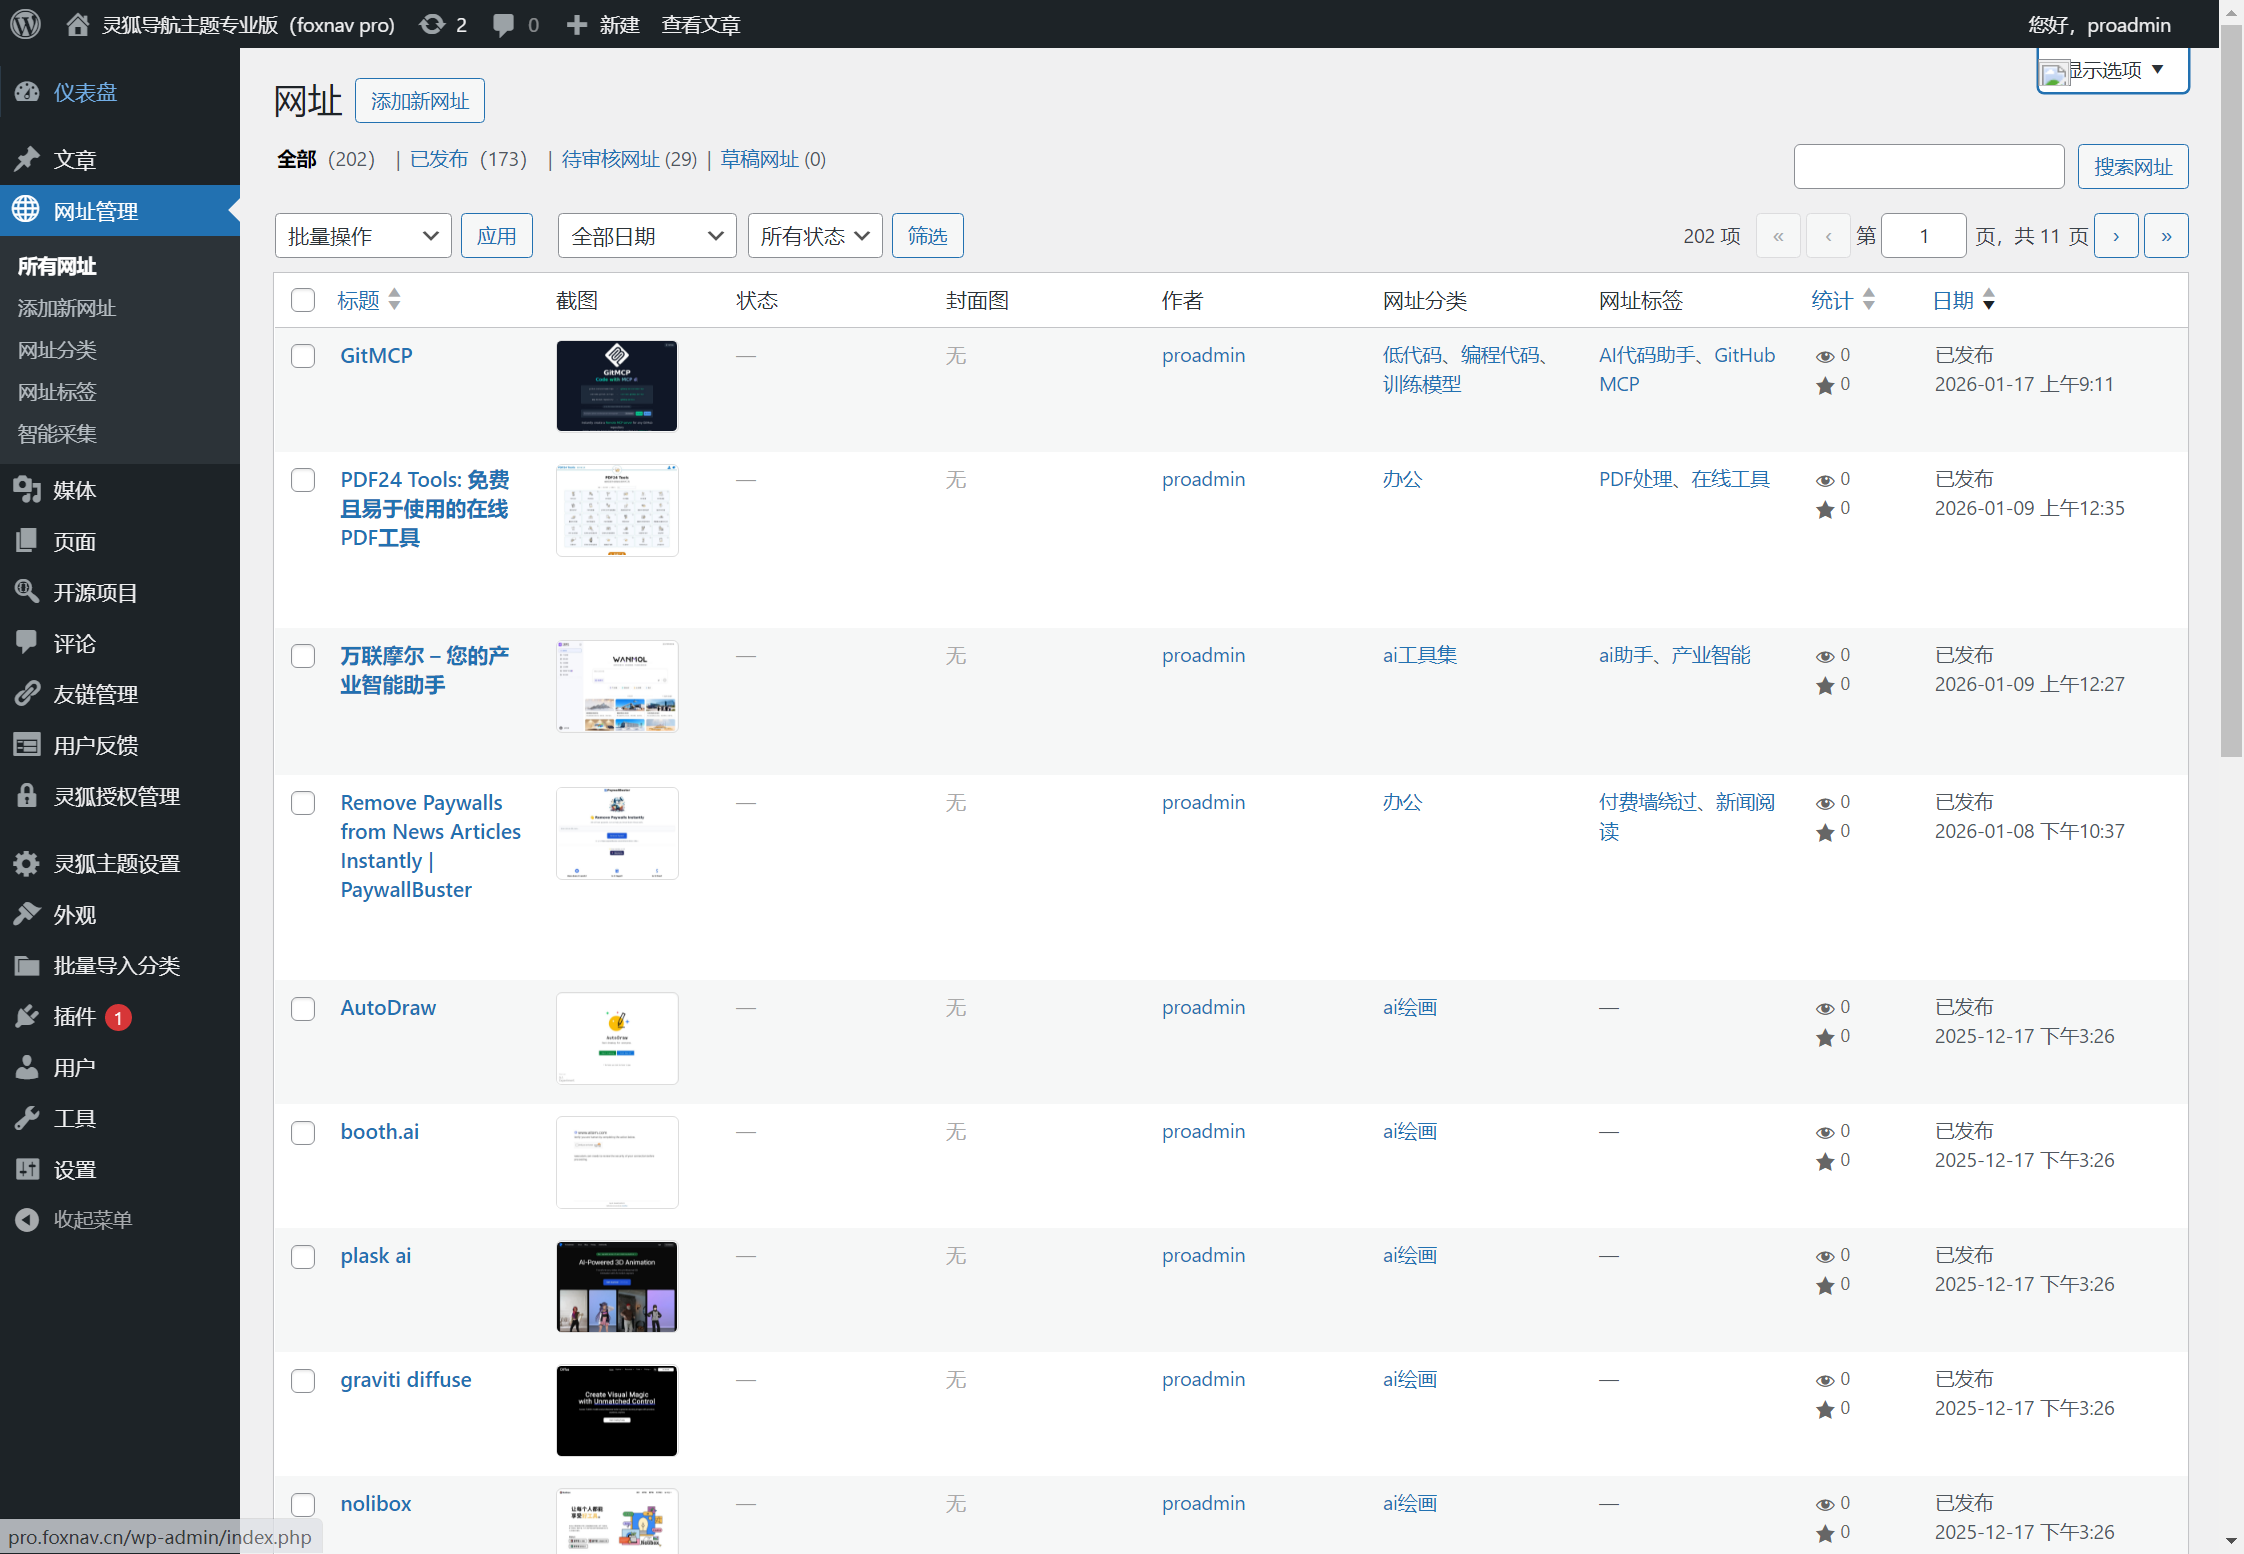2244x1554 pixels.
Task: Open the 仪表盘 dashboard icon
Action: [x=27, y=92]
